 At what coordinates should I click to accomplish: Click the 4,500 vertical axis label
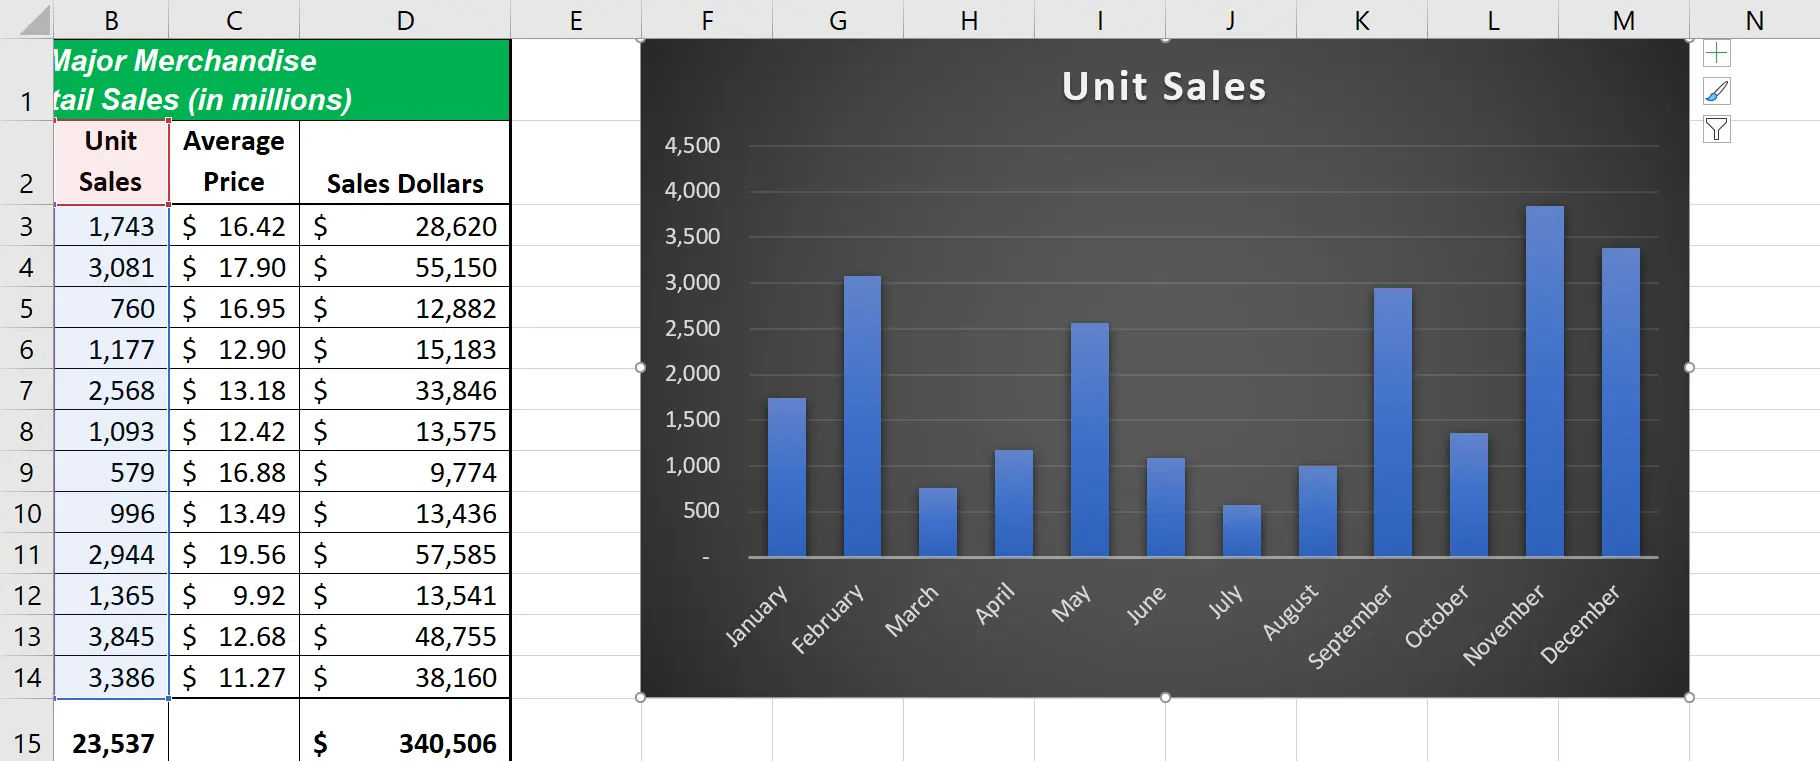tap(692, 145)
